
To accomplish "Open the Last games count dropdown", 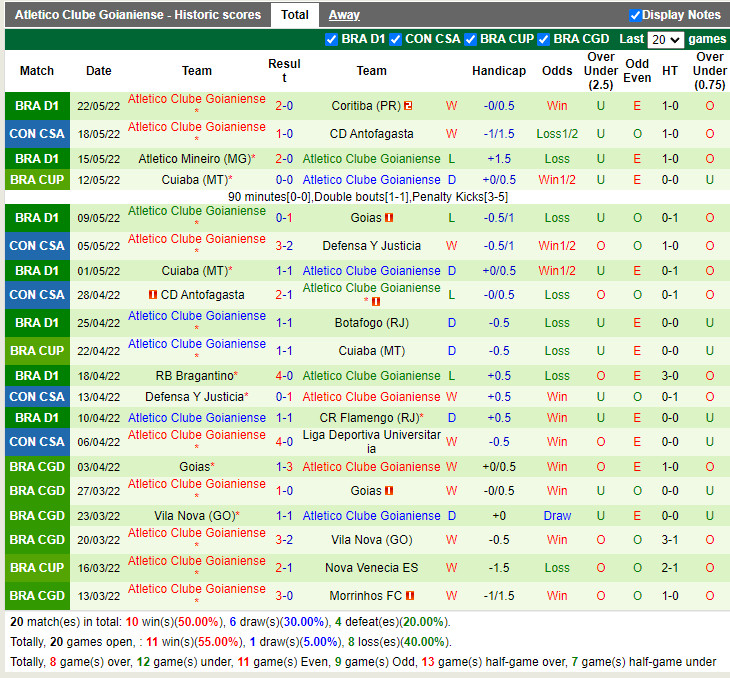I will (665, 40).
